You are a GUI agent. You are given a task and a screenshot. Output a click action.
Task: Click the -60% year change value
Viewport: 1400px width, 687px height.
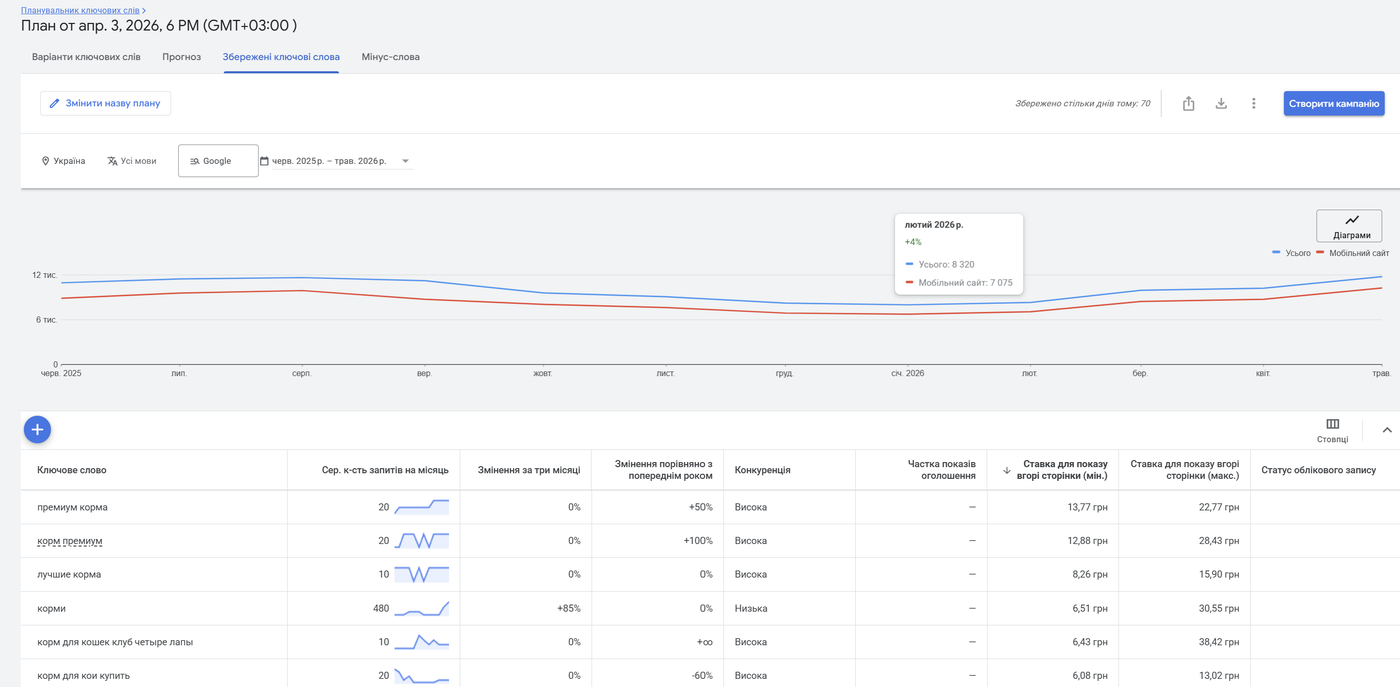700,676
